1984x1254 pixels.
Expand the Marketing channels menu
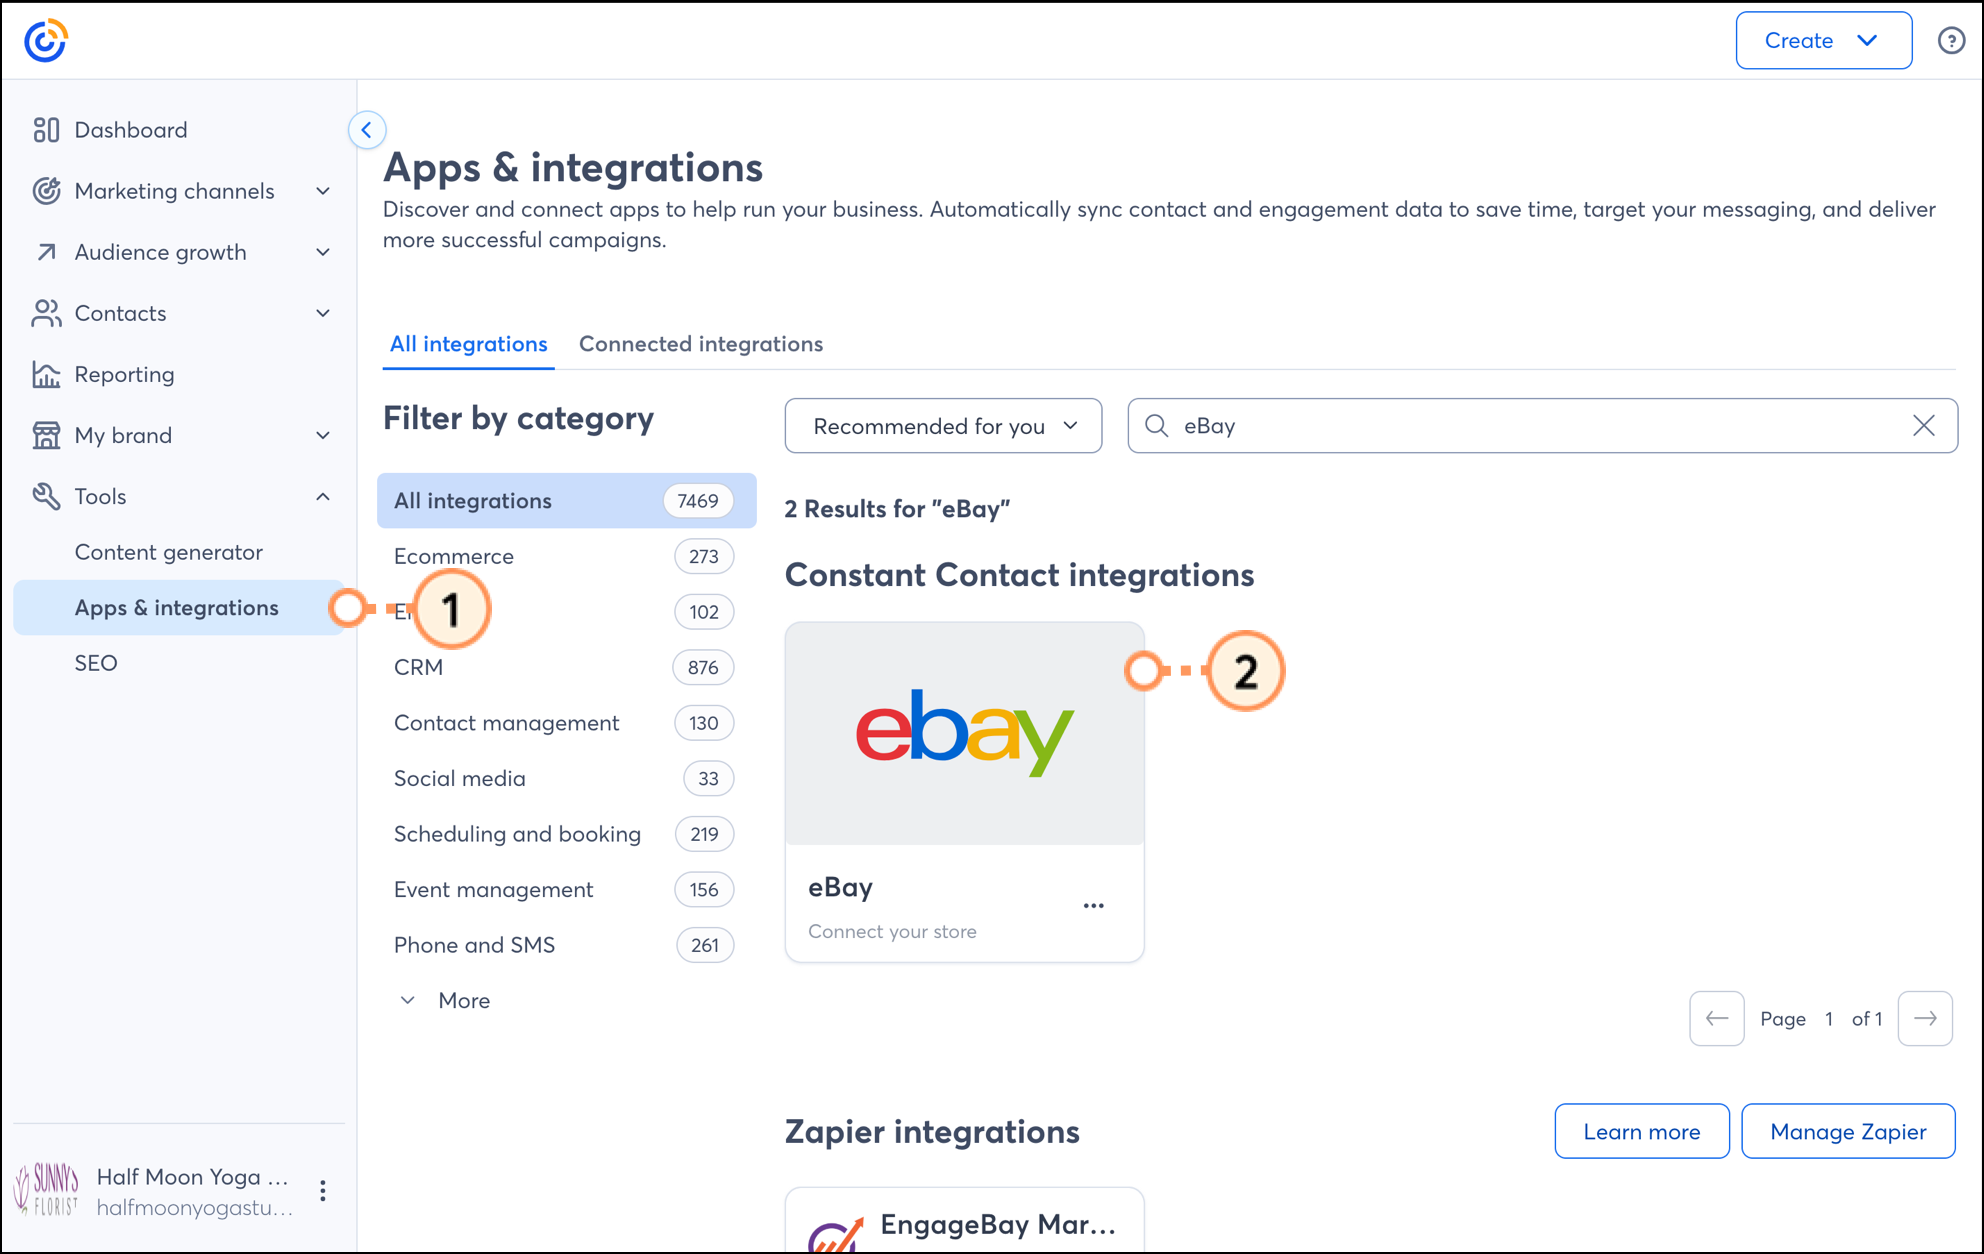tap(323, 191)
